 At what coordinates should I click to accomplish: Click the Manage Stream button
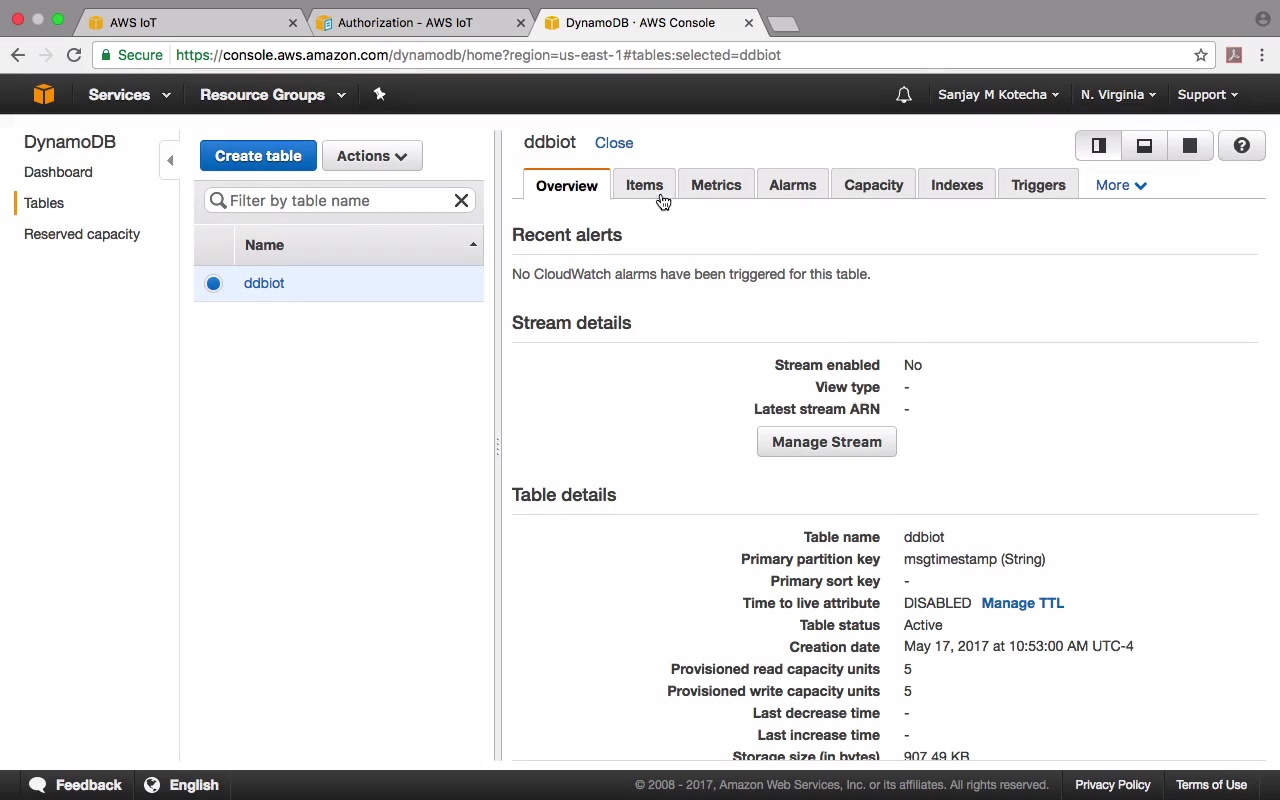[827, 442]
